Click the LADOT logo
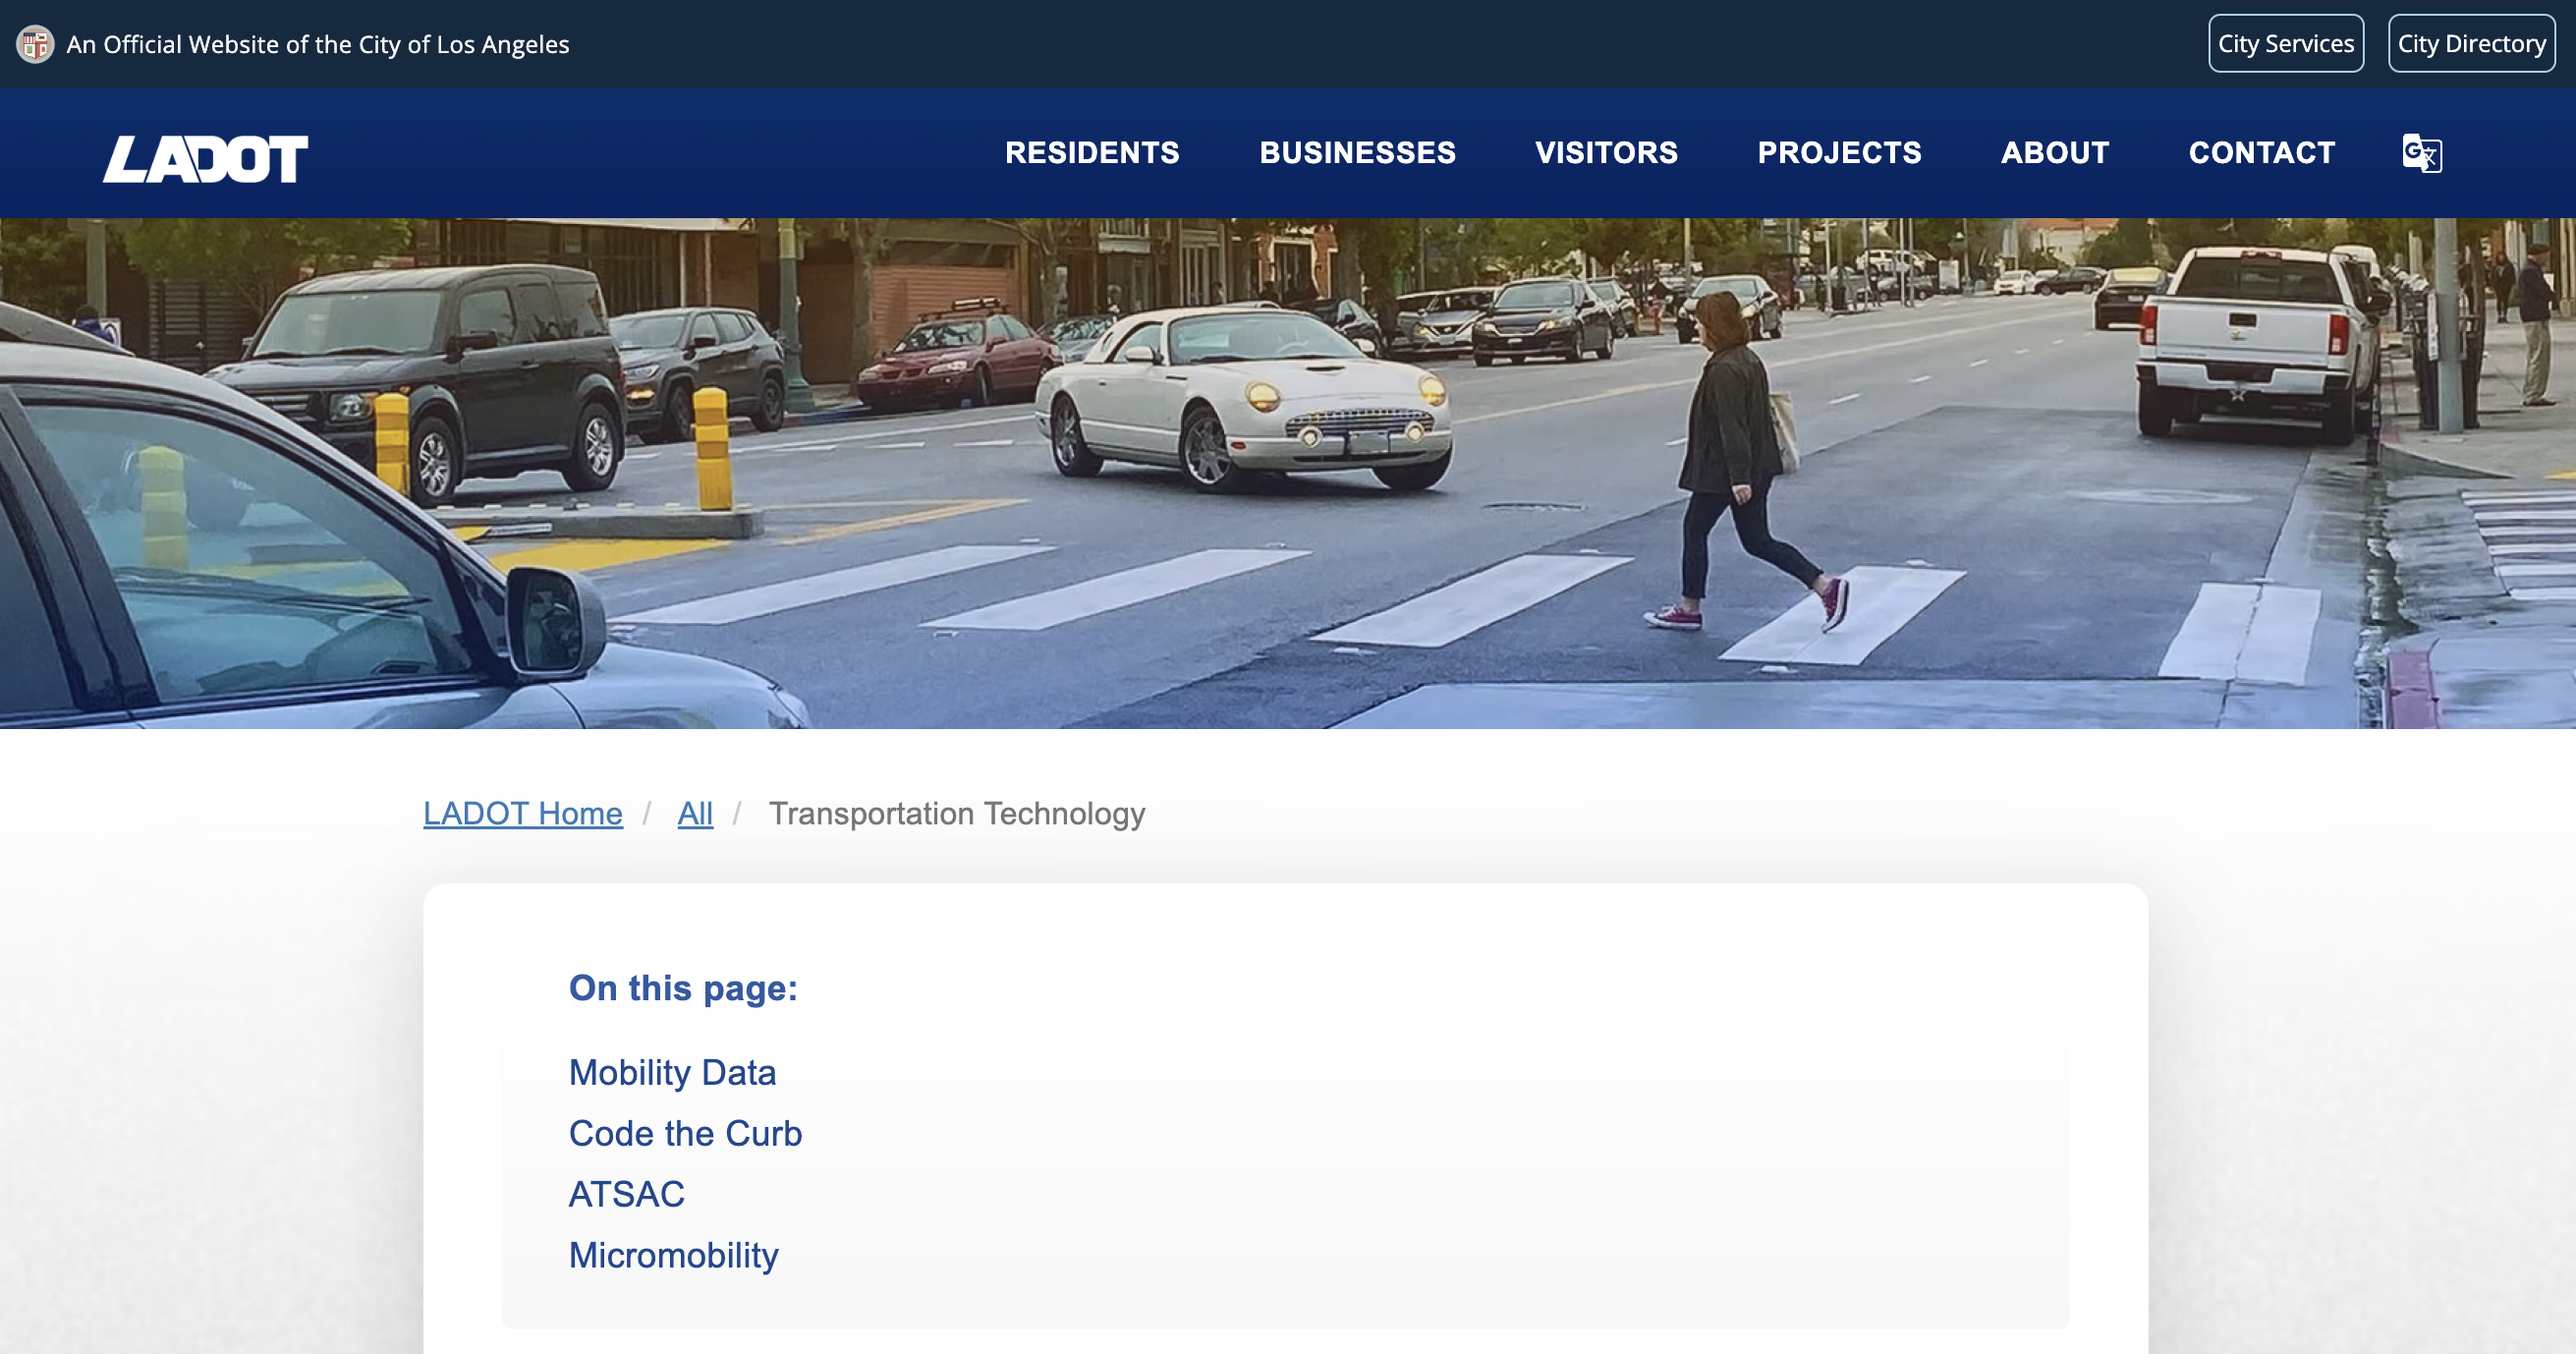2576x1354 pixels. 205,158
